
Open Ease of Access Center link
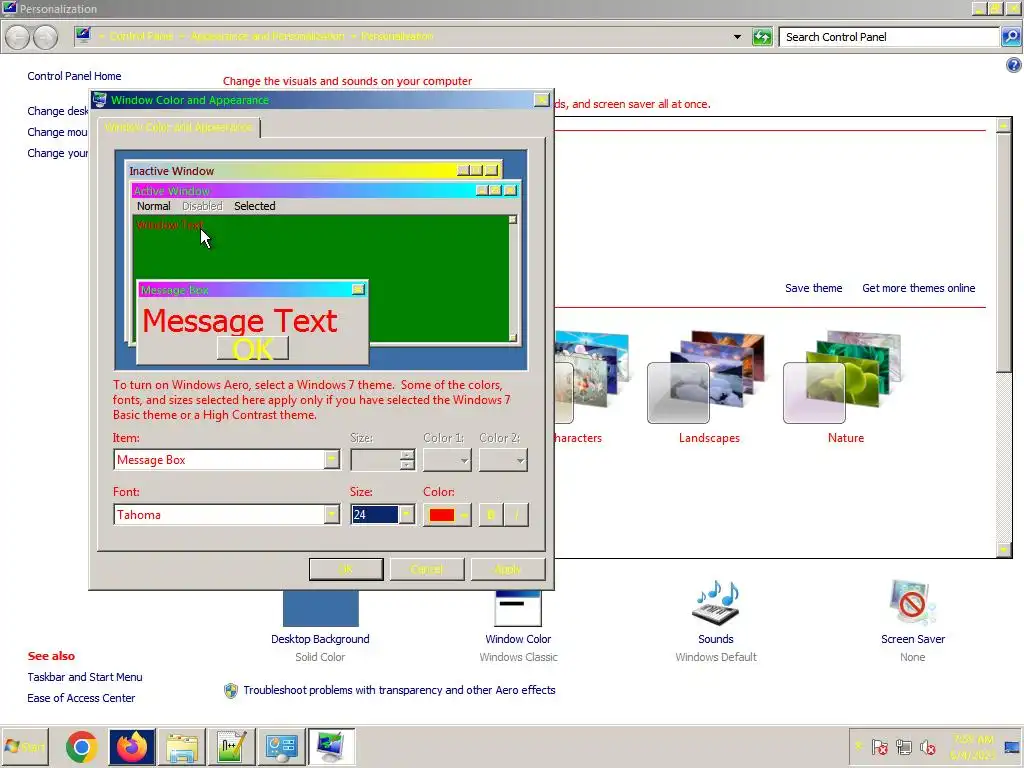[81, 698]
